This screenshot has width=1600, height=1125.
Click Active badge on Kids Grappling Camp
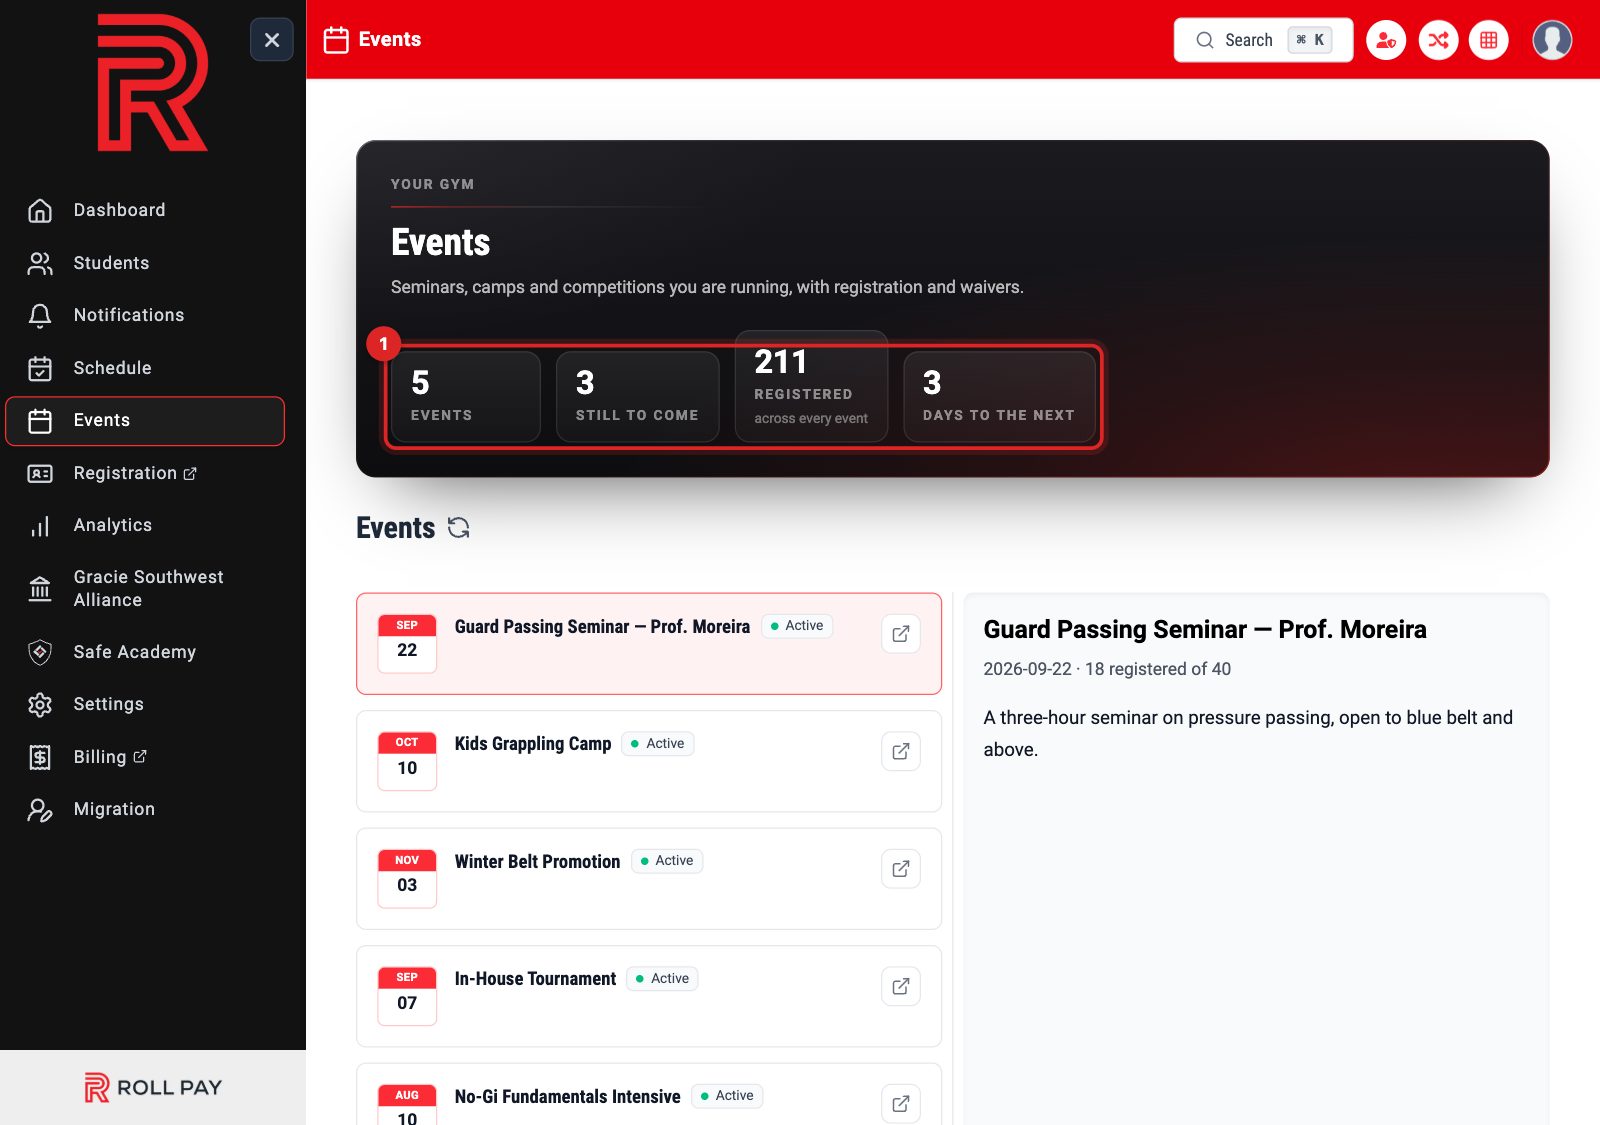tap(658, 744)
